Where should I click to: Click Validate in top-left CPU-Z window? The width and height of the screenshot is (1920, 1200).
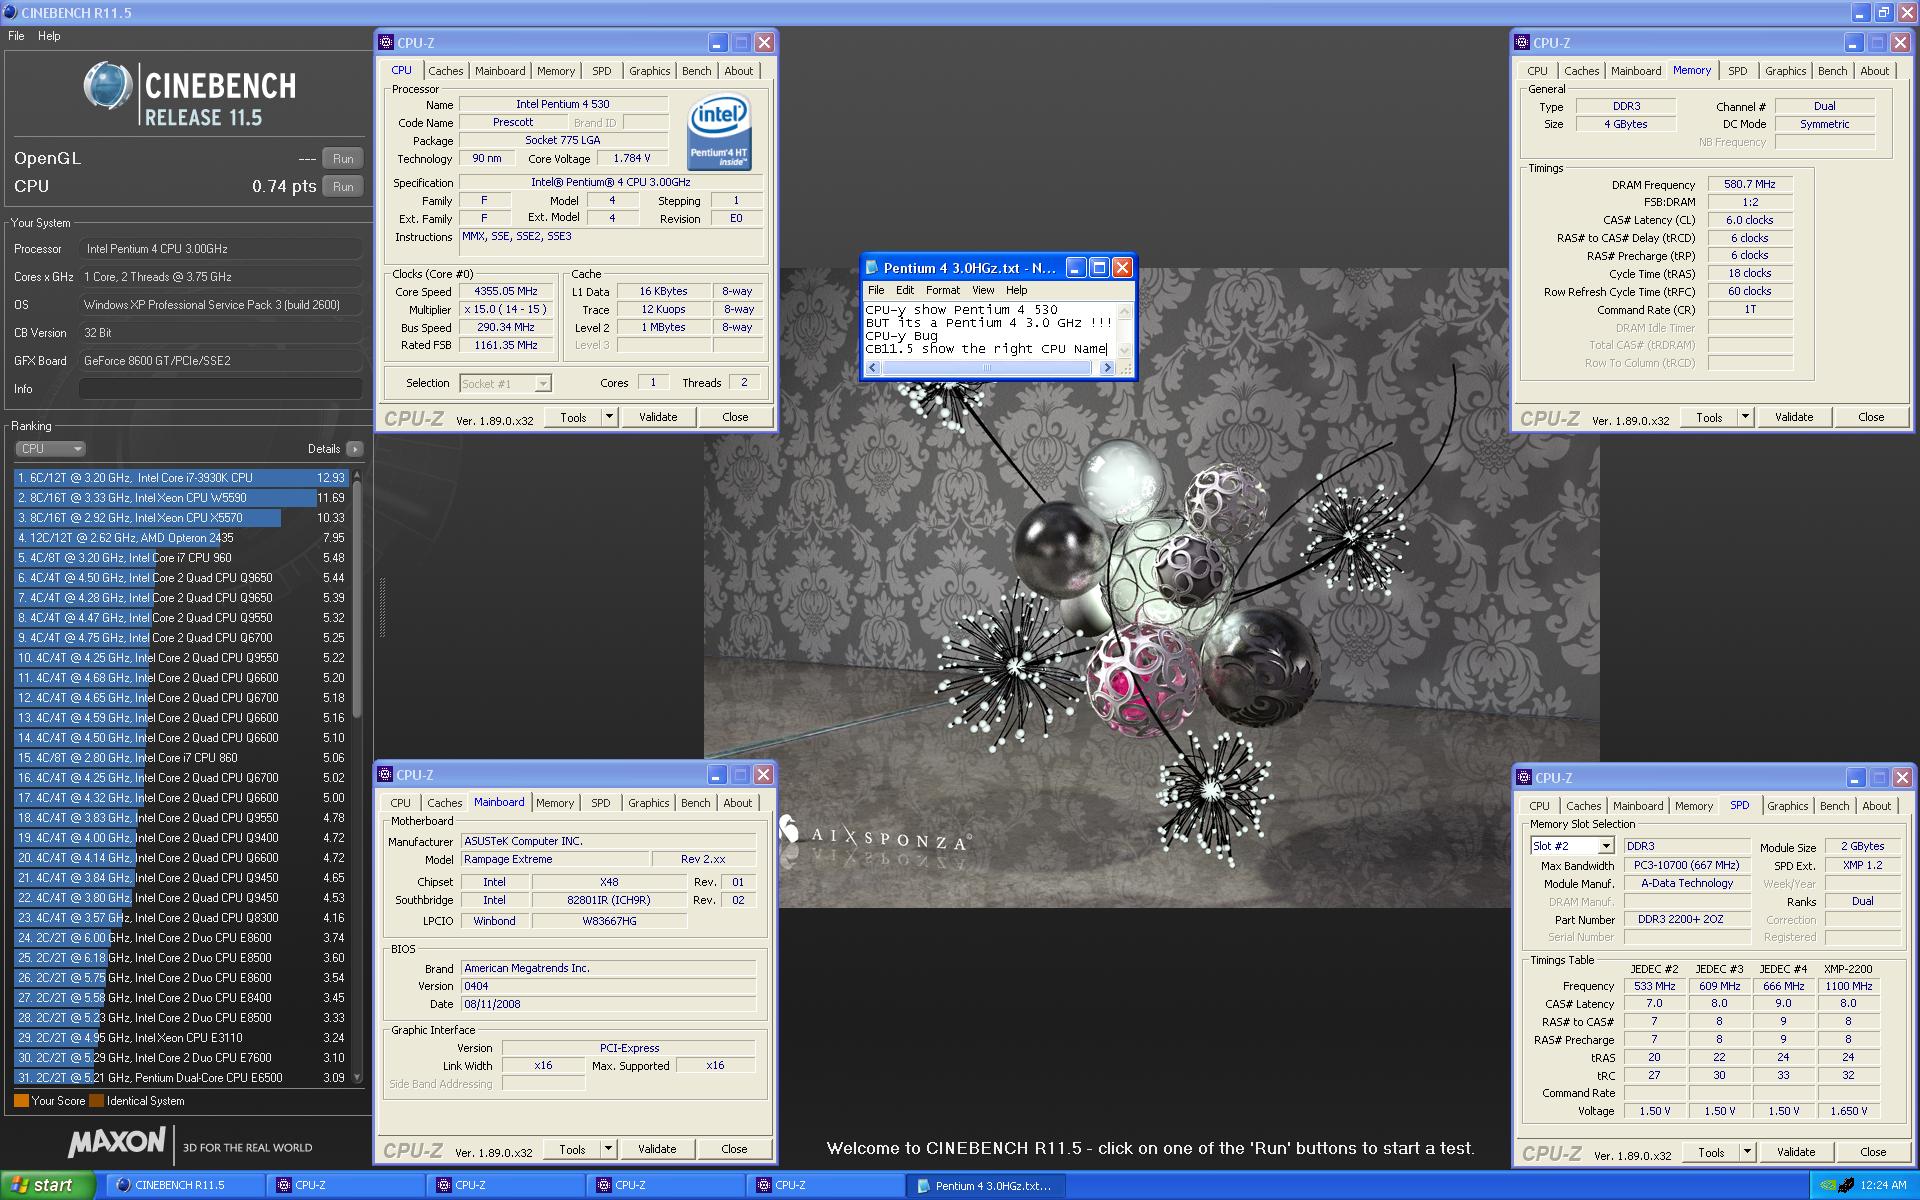coord(658,417)
